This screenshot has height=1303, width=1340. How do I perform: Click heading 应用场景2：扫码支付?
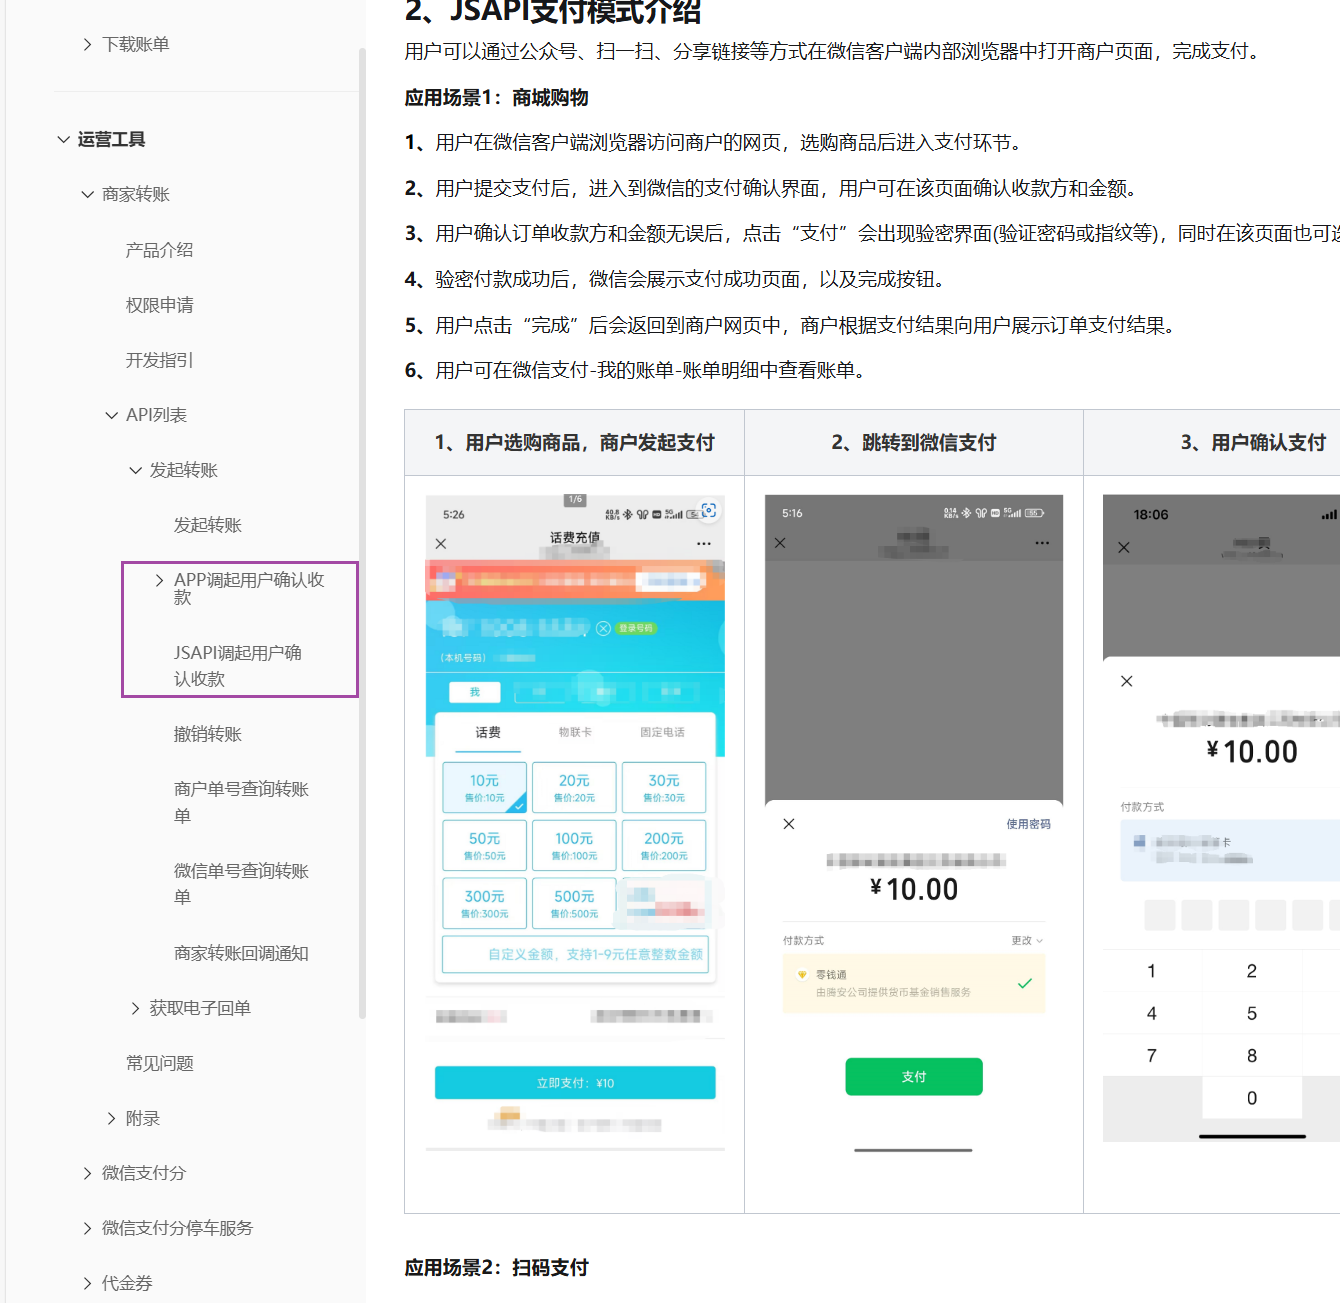pos(497,1268)
